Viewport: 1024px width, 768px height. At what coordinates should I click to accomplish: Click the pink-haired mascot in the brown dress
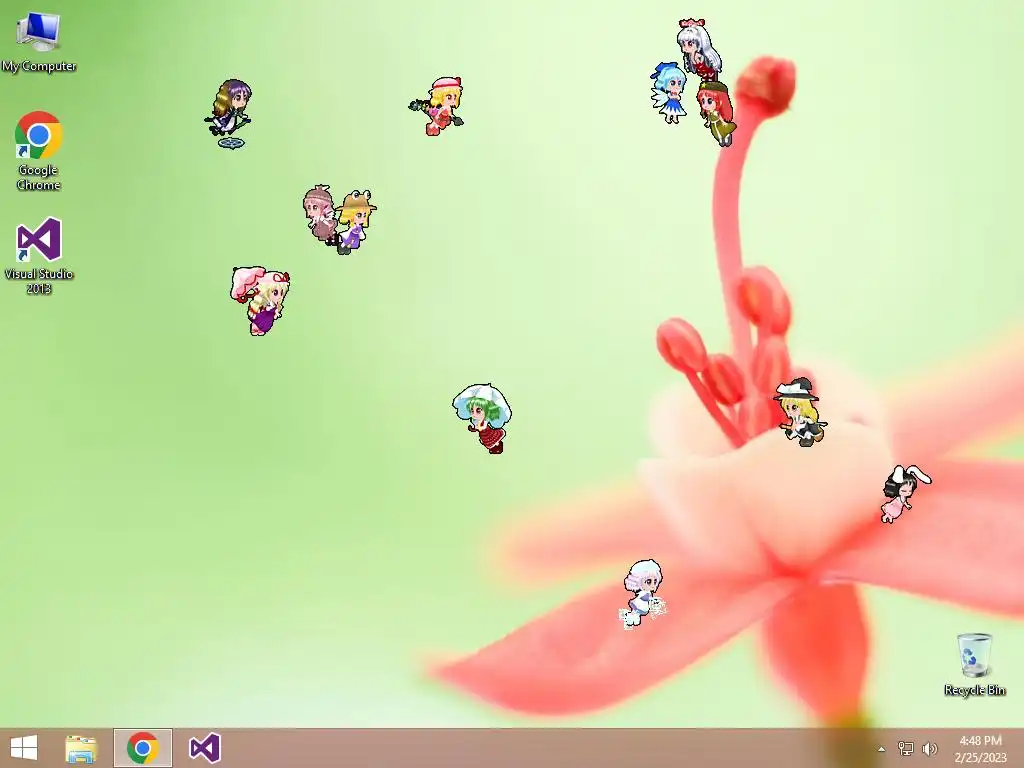click(319, 213)
